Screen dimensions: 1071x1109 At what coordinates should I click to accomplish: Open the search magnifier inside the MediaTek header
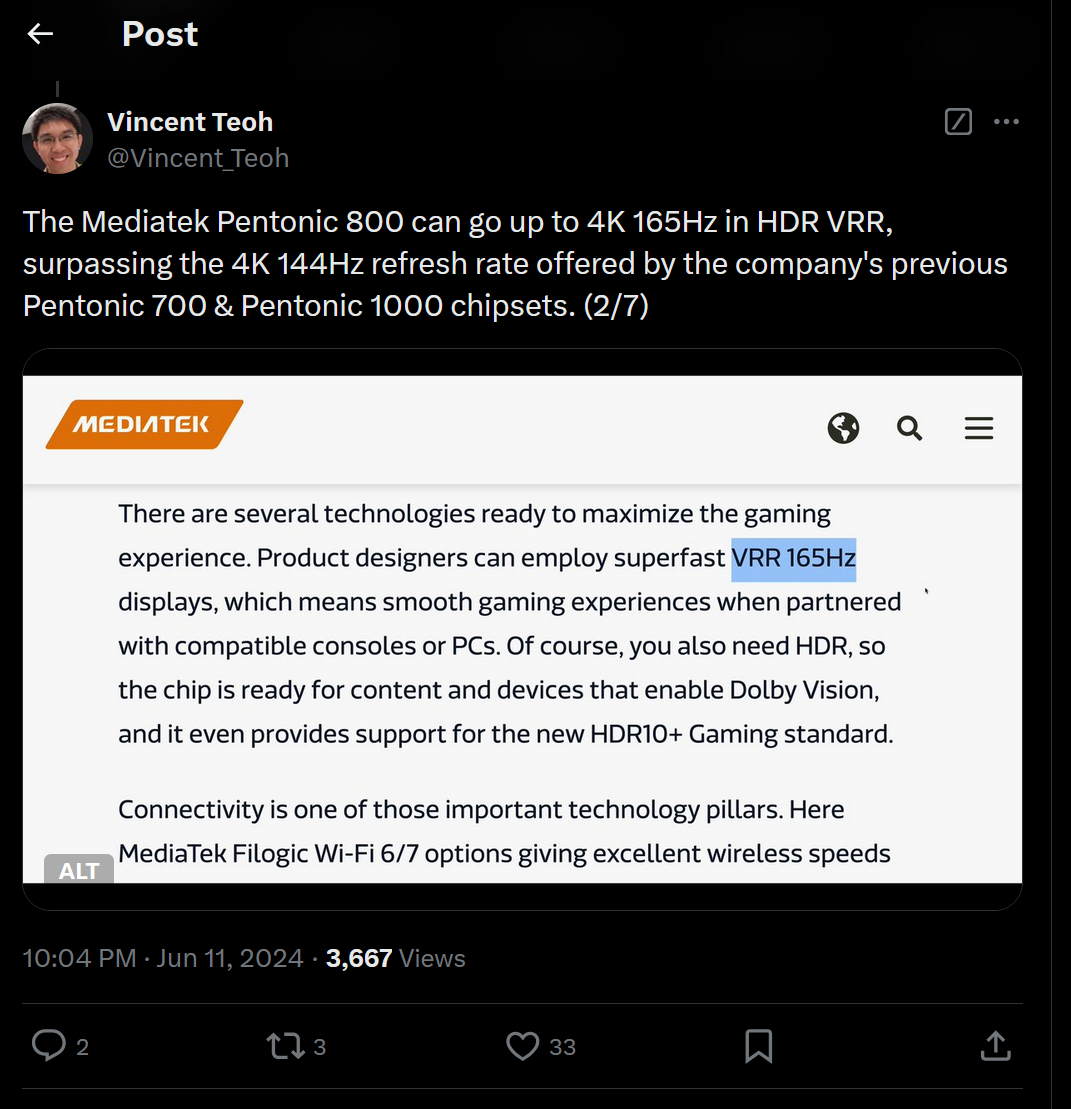(x=909, y=428)
